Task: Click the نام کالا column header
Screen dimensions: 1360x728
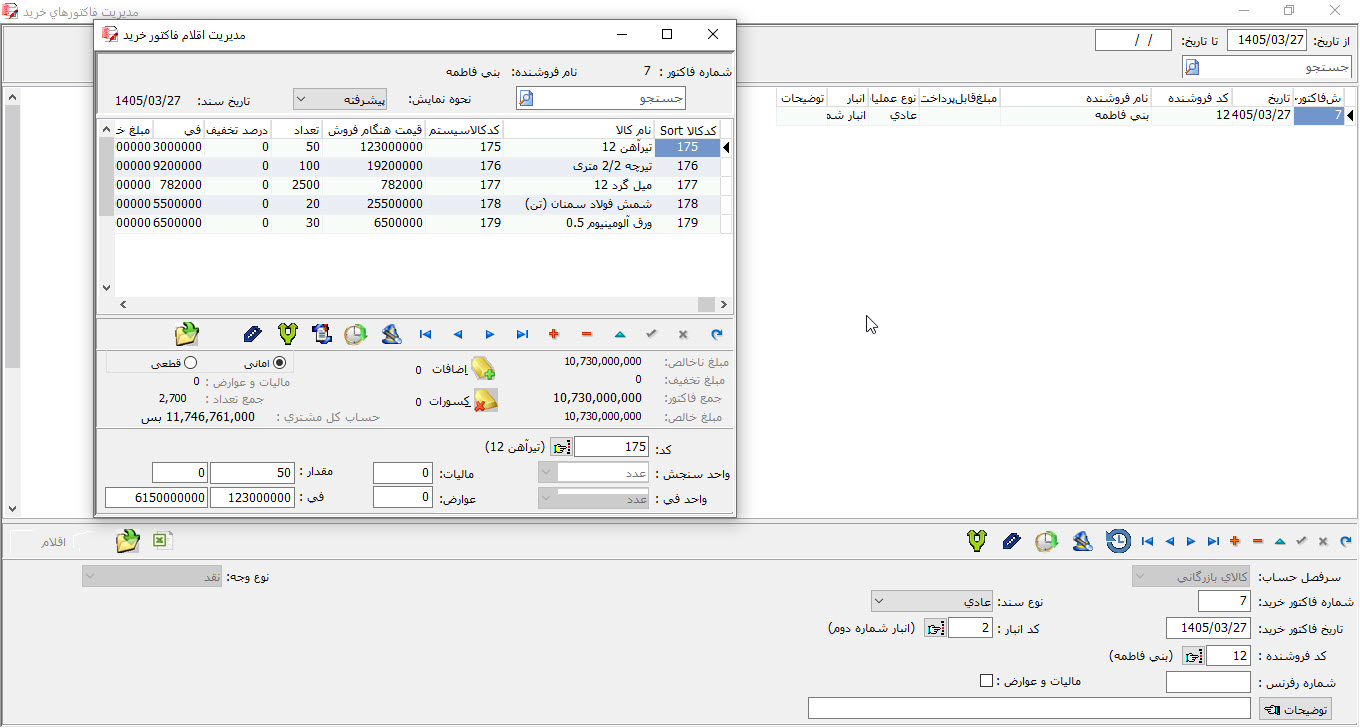Action: point(578,130)
